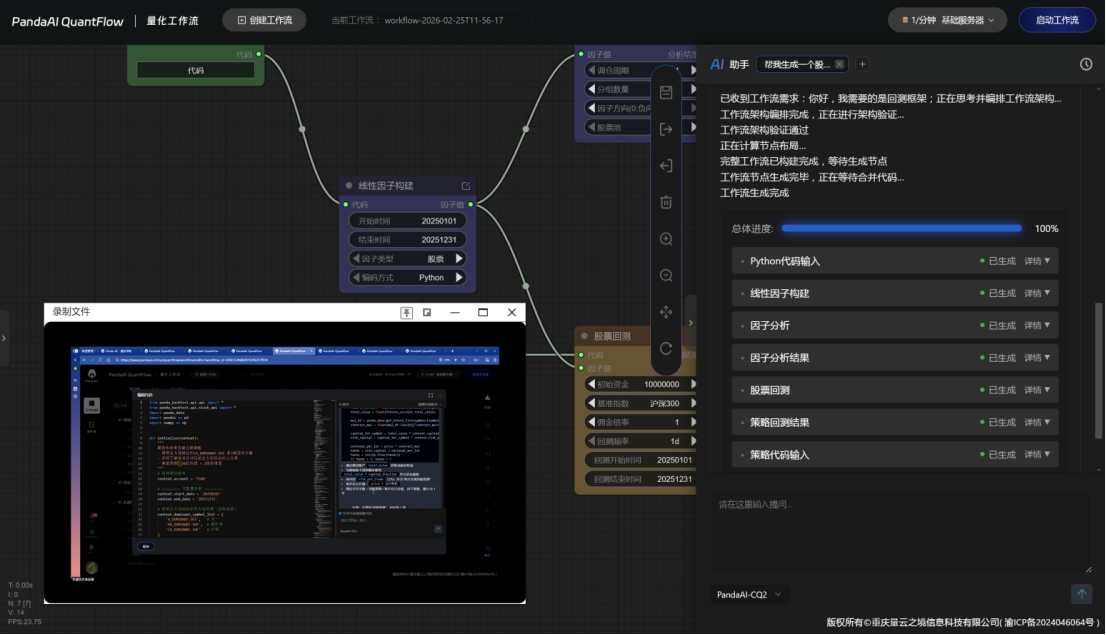Edit the 结束时间 field showing 20251231
Viewport: 1106px width, 635px height.
point(408,240)
